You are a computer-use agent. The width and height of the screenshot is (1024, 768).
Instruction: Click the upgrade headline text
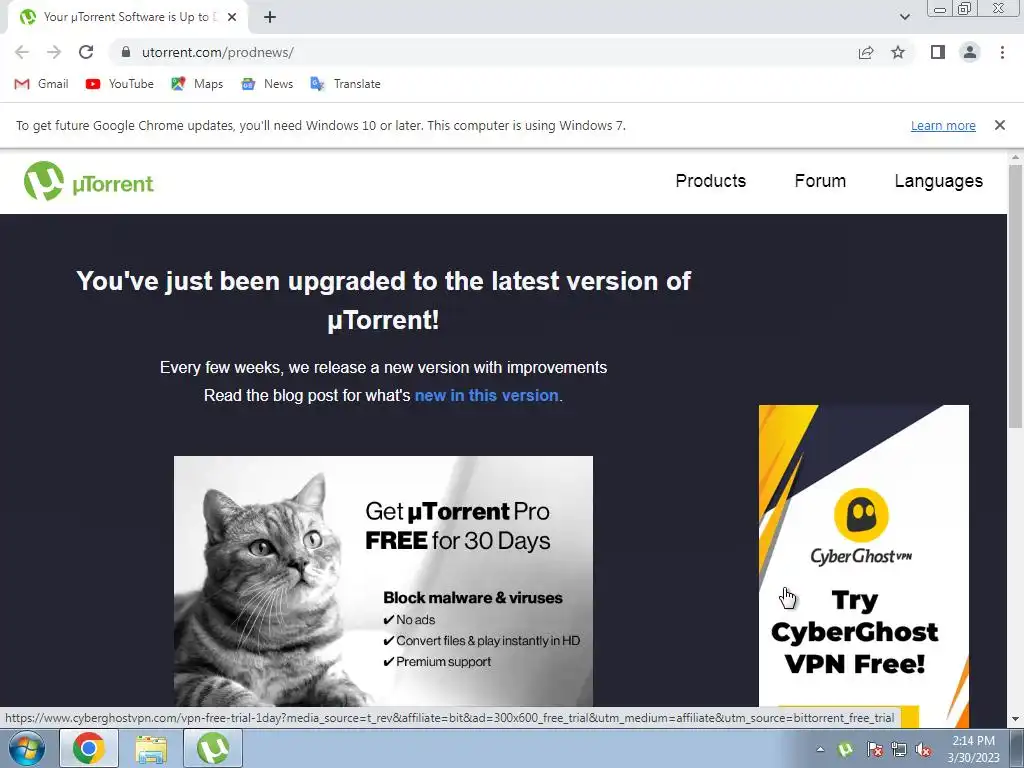click(383, 300)
